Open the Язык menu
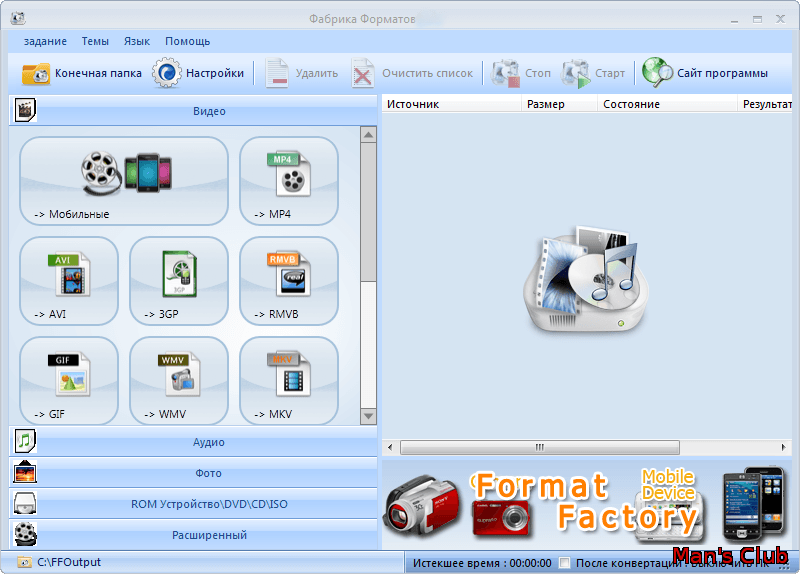 tap(137, 41)
